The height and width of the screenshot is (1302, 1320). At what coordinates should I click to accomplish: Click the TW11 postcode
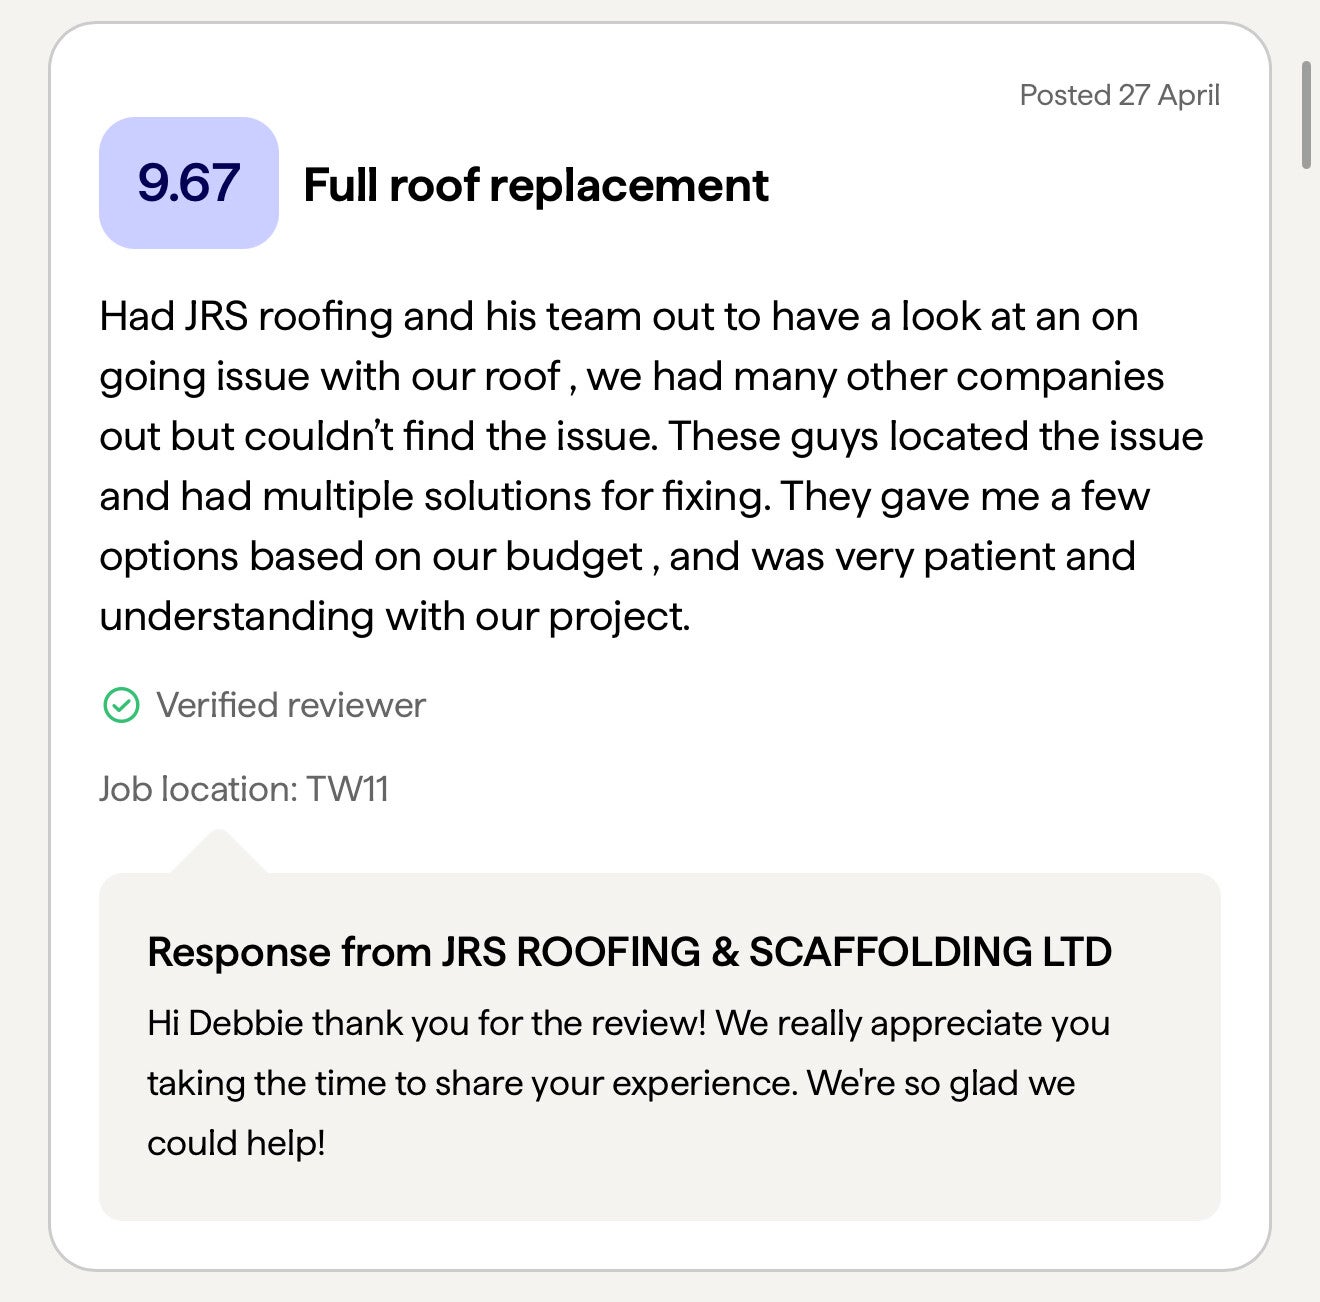coord(347,789)
